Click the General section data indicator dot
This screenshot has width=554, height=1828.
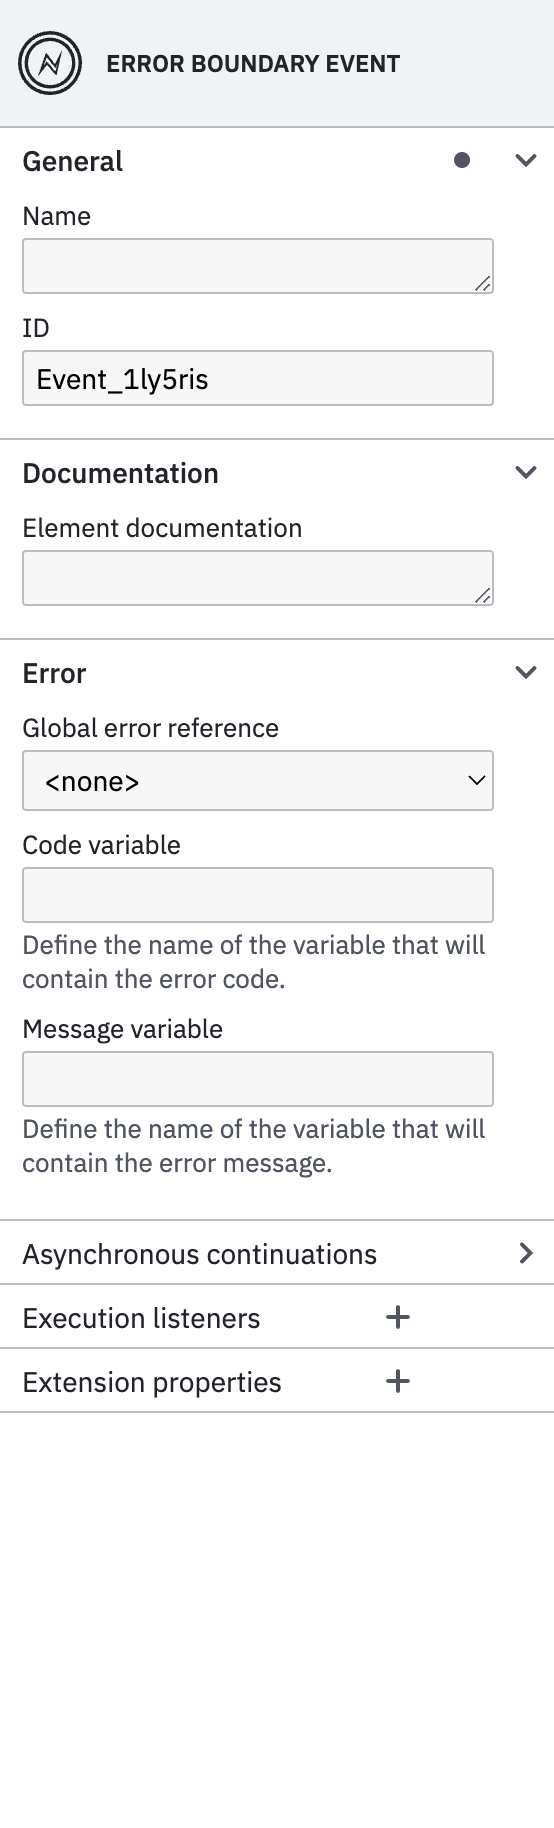[462, 160]
